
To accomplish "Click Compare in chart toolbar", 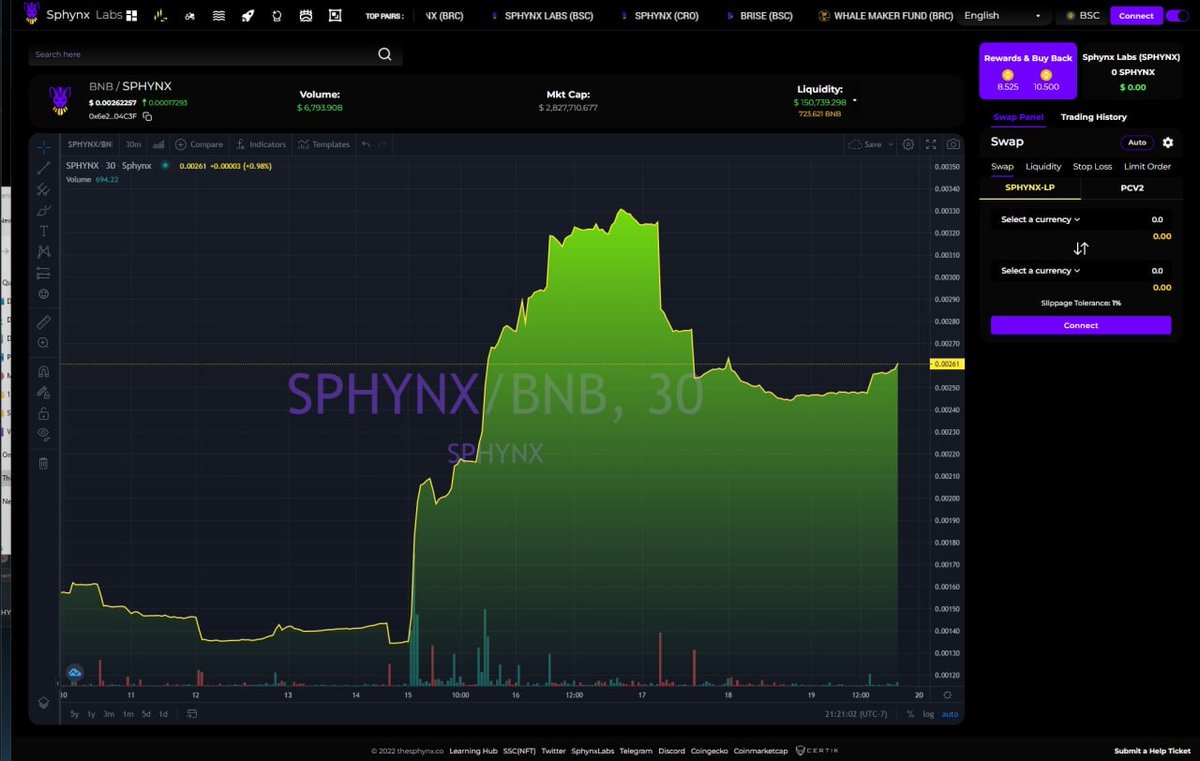I will tap(199, 144).
